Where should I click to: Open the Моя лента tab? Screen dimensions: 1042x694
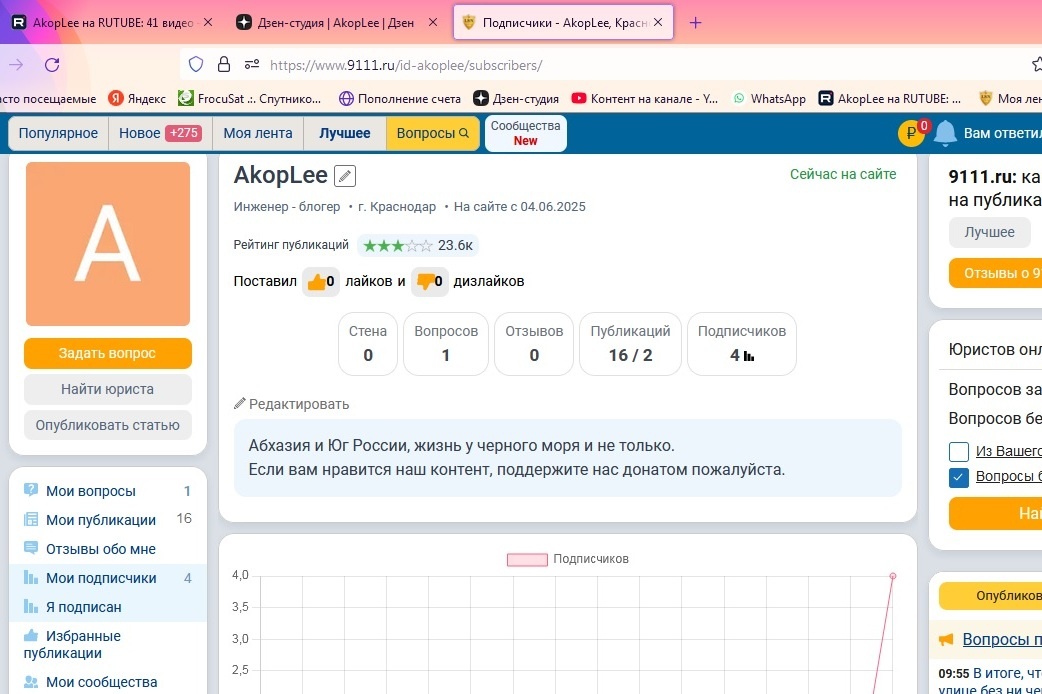pyautogui.click(x=258, y=133)
